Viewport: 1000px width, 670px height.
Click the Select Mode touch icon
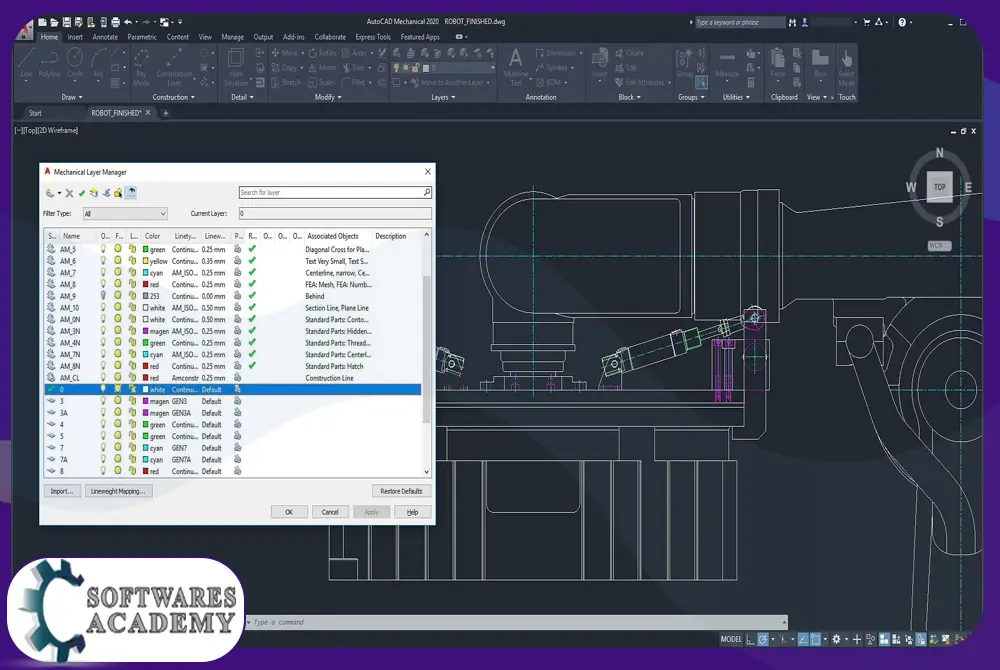846,68
